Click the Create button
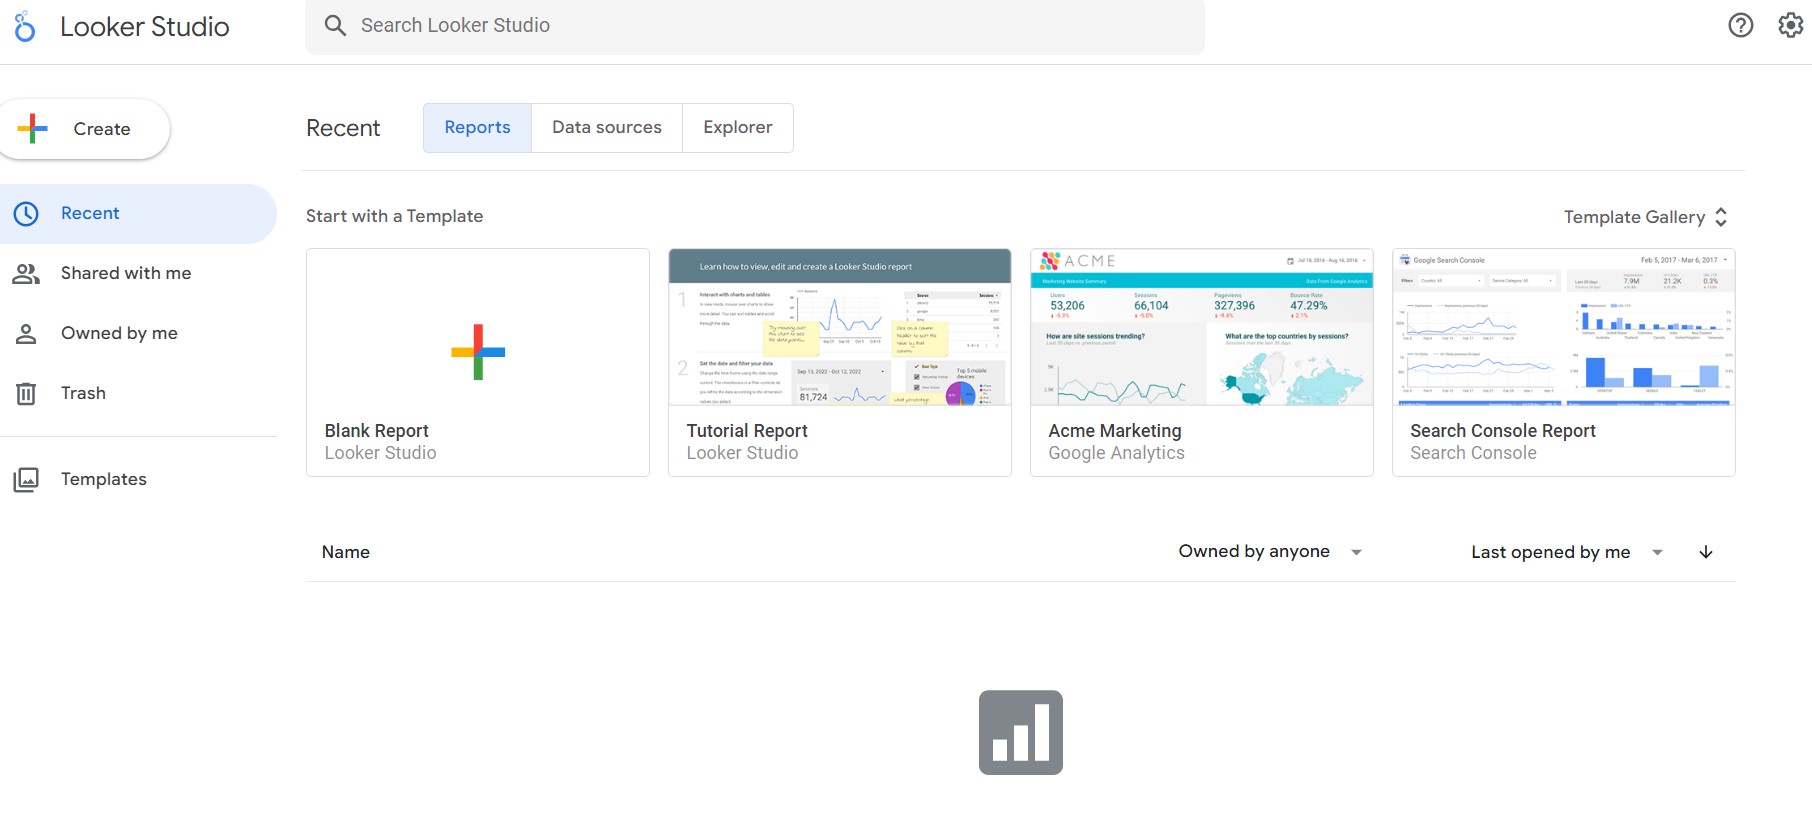This screenshot has height=827, width=1812. 84,128
